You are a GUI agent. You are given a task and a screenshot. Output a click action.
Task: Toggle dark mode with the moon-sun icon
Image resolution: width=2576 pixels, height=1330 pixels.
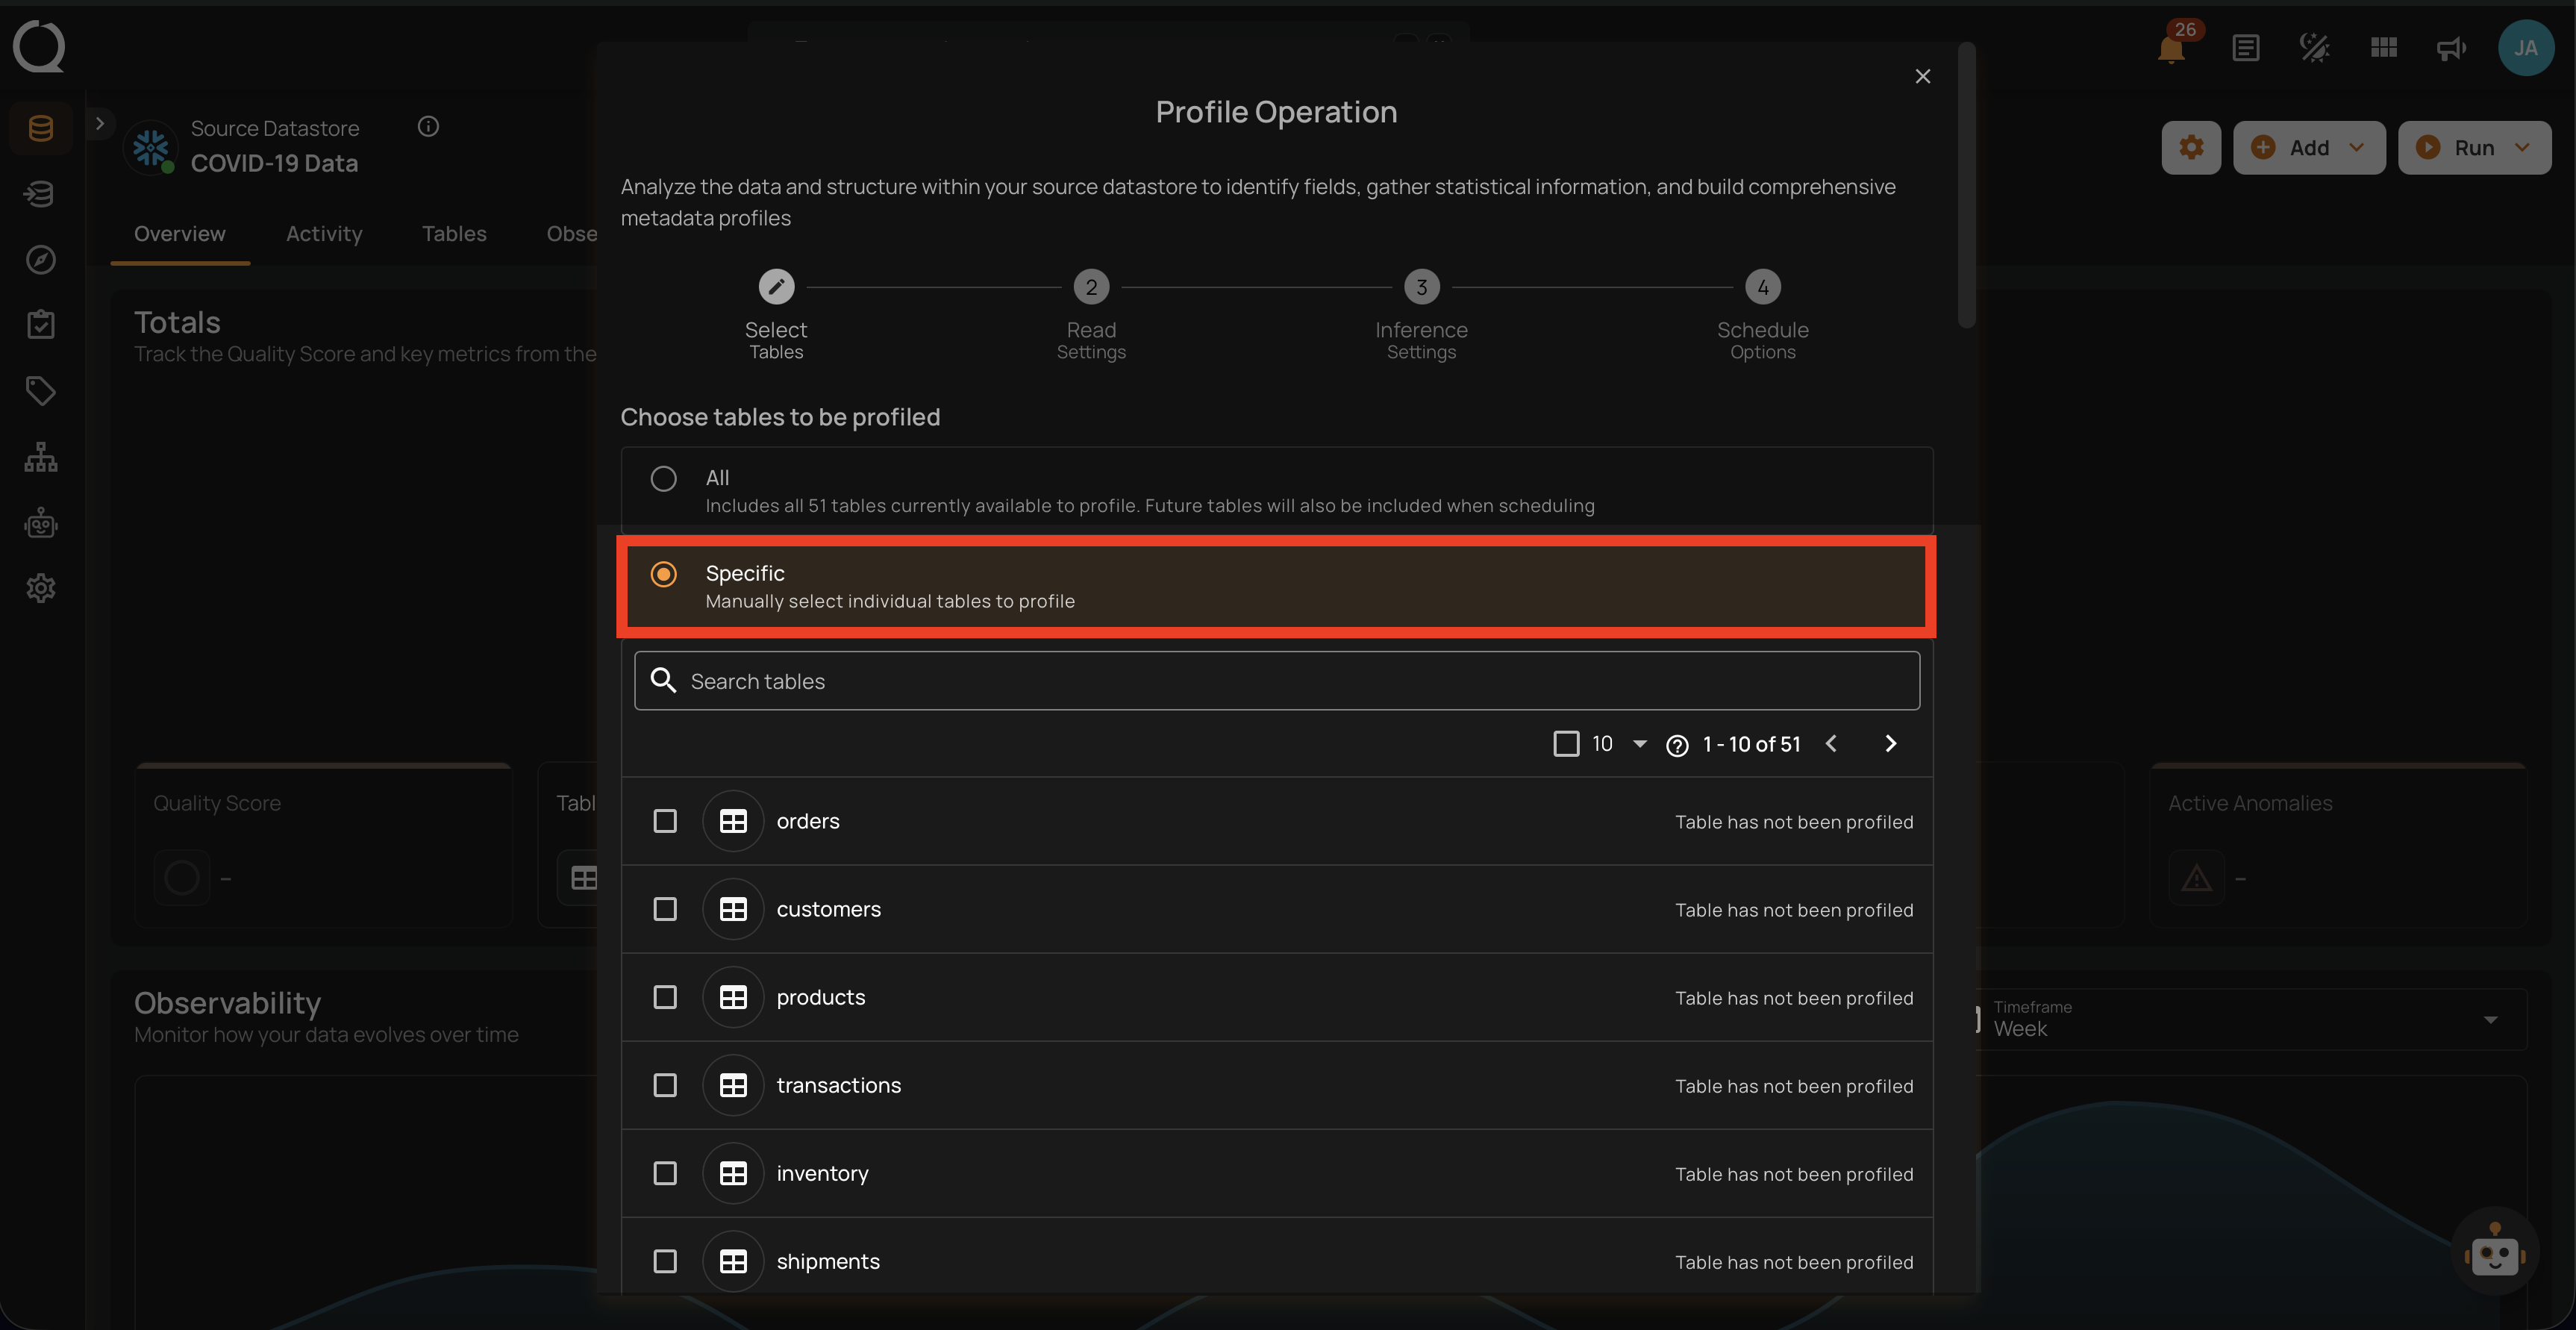pyautogui.click(x=2313, y=47)
